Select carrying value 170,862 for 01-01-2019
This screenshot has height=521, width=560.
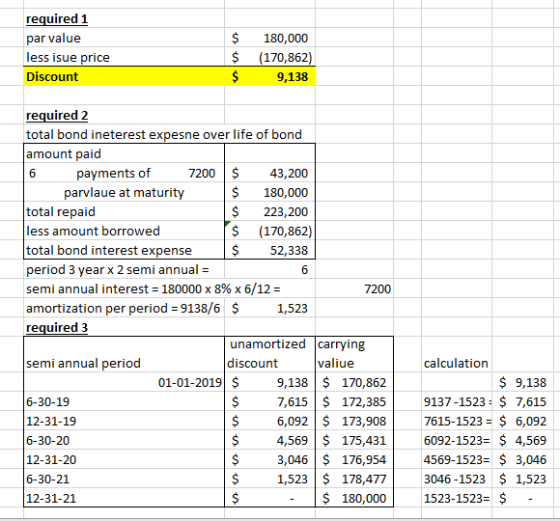354,382
